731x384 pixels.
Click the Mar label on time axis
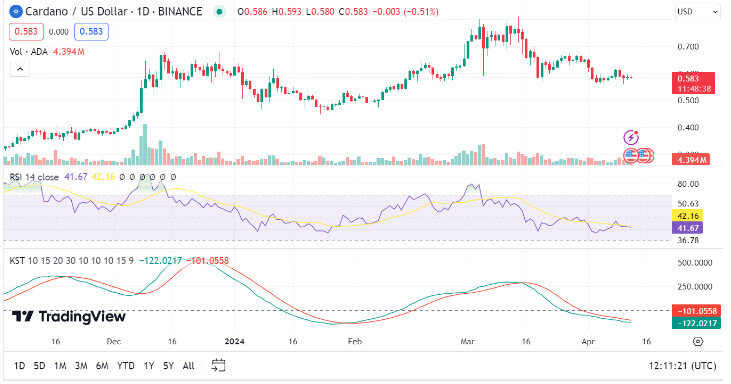pos(468,342)
